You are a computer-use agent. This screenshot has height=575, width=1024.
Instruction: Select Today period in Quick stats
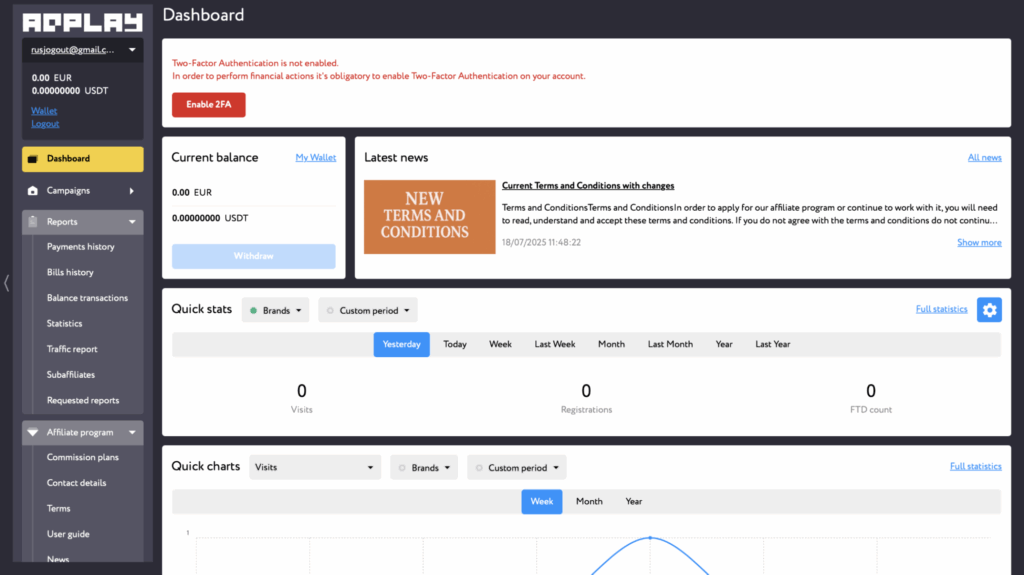coord(455,344)
